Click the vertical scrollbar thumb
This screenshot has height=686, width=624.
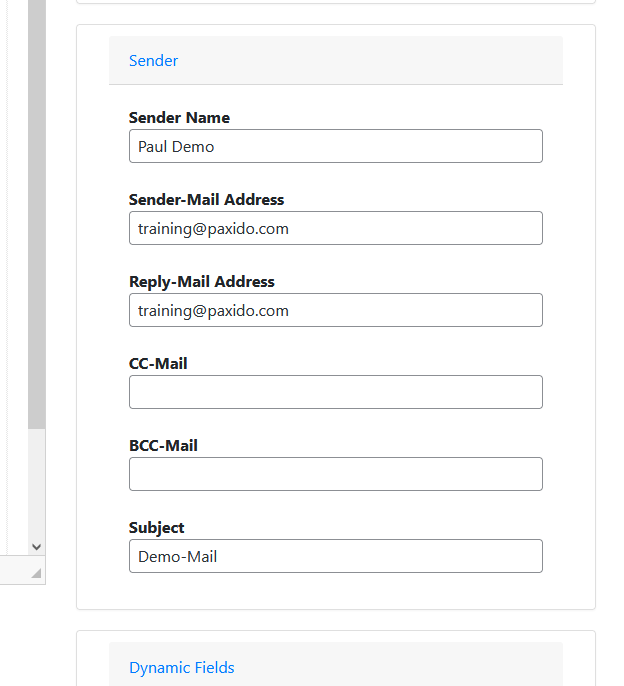37,200
